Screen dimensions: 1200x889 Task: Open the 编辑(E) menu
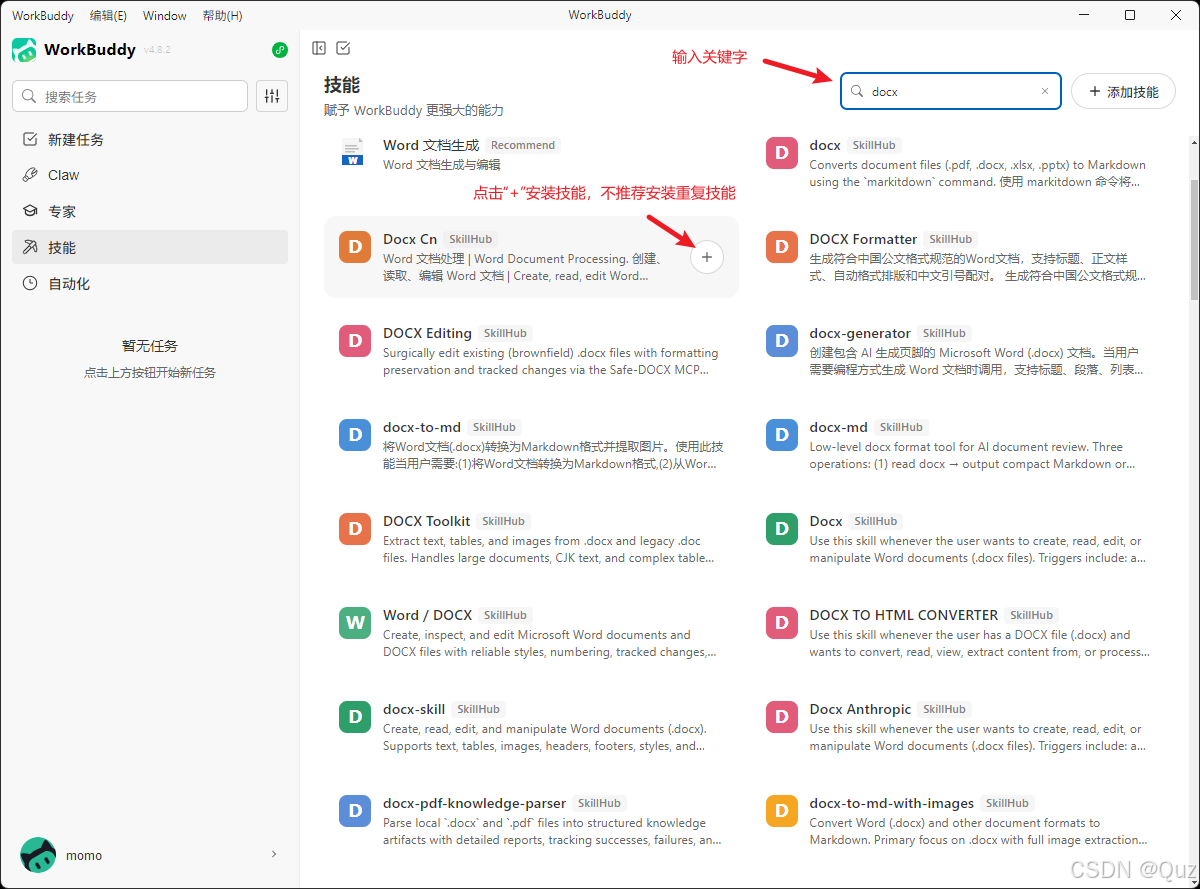[108, 15]
